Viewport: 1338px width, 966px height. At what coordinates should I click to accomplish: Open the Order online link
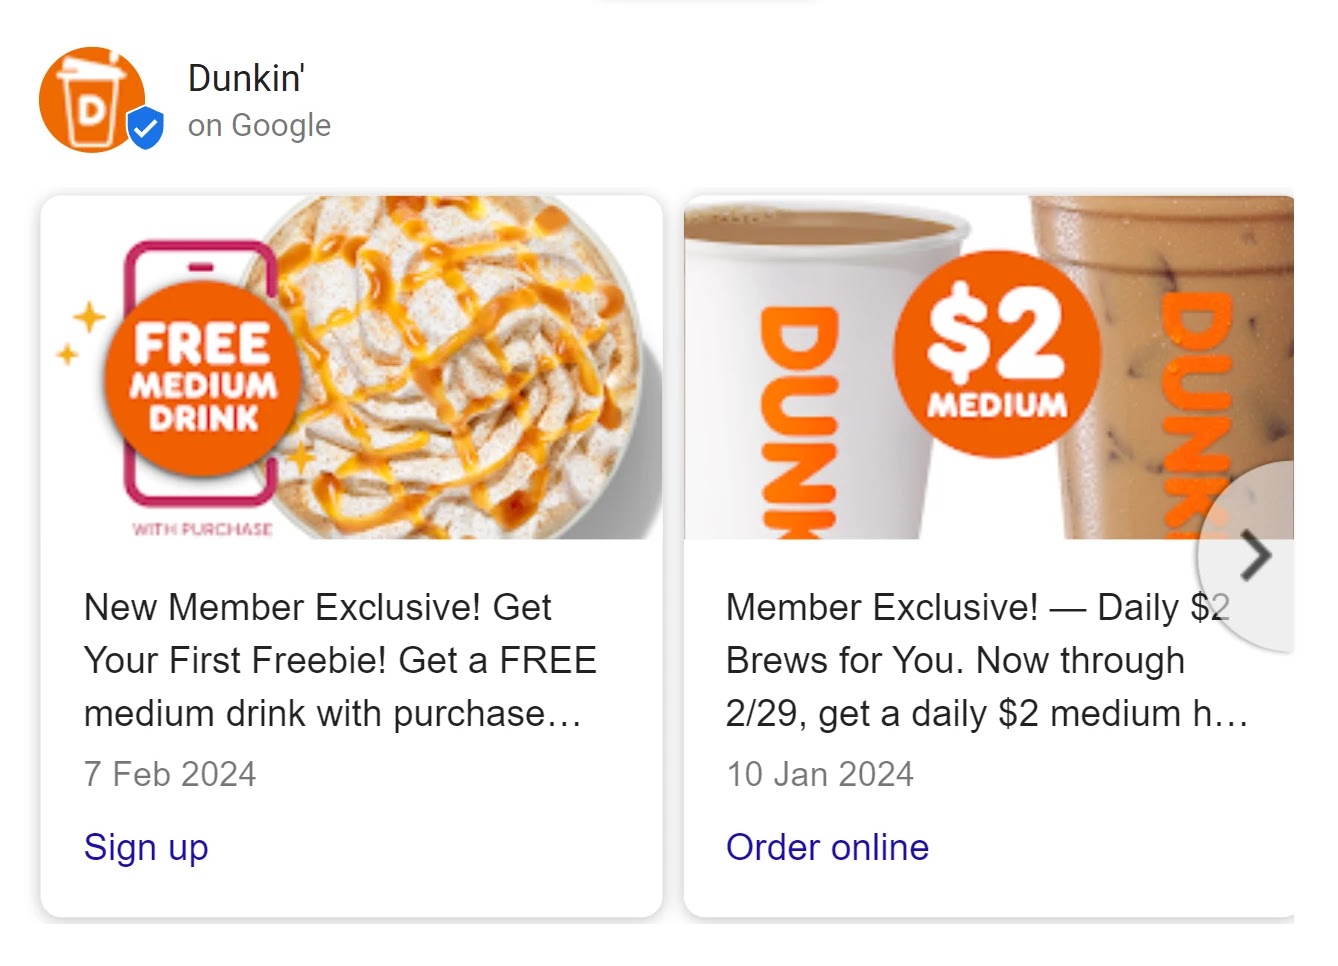(827, 847)
